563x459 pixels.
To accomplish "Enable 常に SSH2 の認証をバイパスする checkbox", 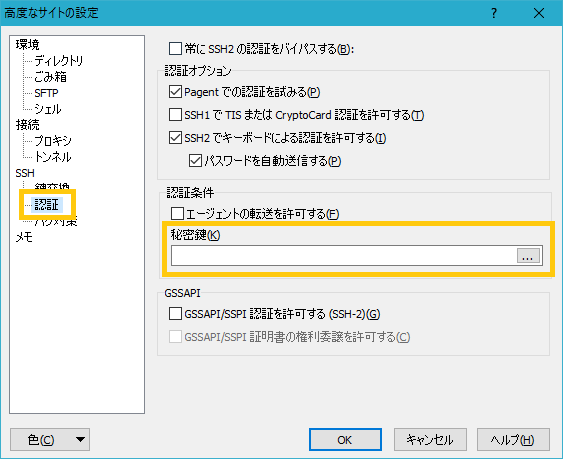I will [x=175, y=48].
